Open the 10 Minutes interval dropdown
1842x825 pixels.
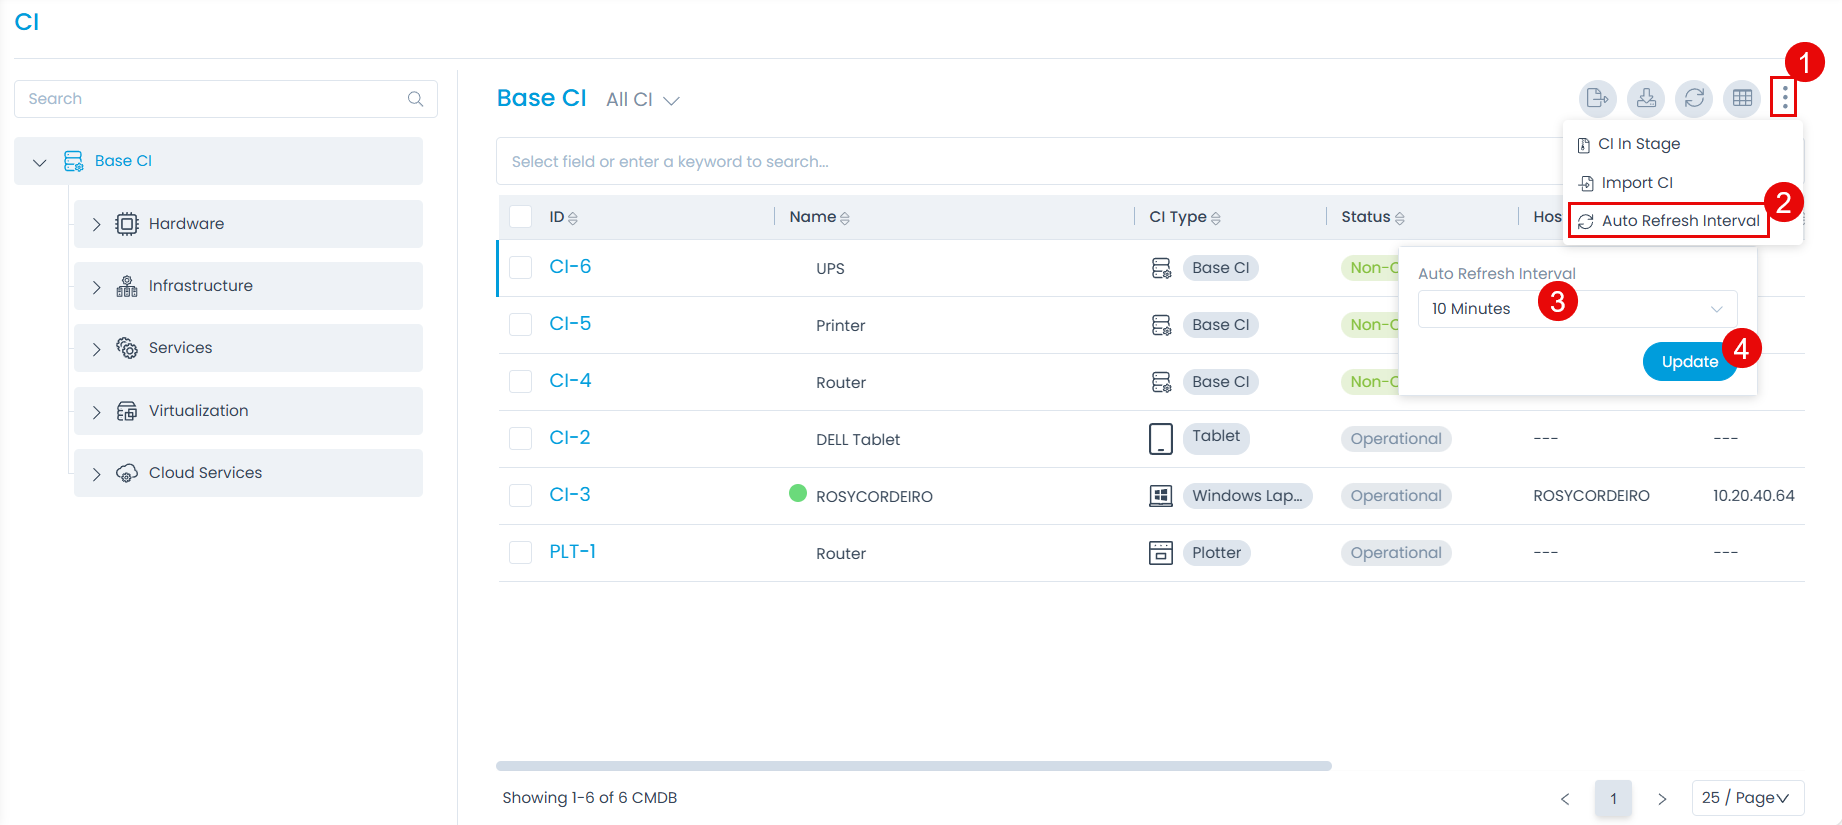tap(1576, 309)
